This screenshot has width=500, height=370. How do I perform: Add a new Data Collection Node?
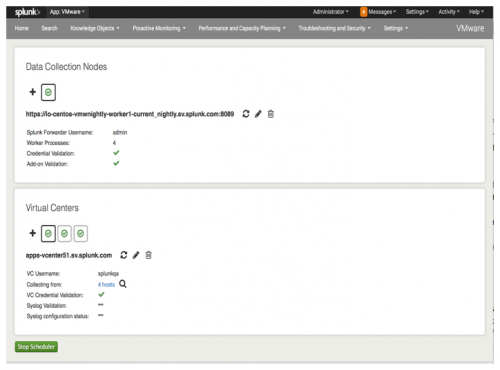[32, 92]
